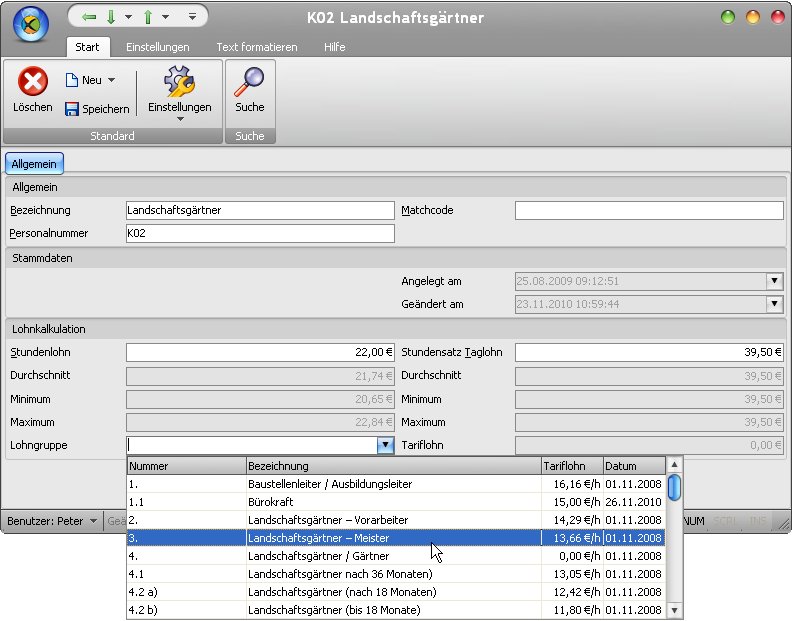This screenshot has height=621, width=792.
Task: Click into the Matchcode input field
Action: coord(648,210)
